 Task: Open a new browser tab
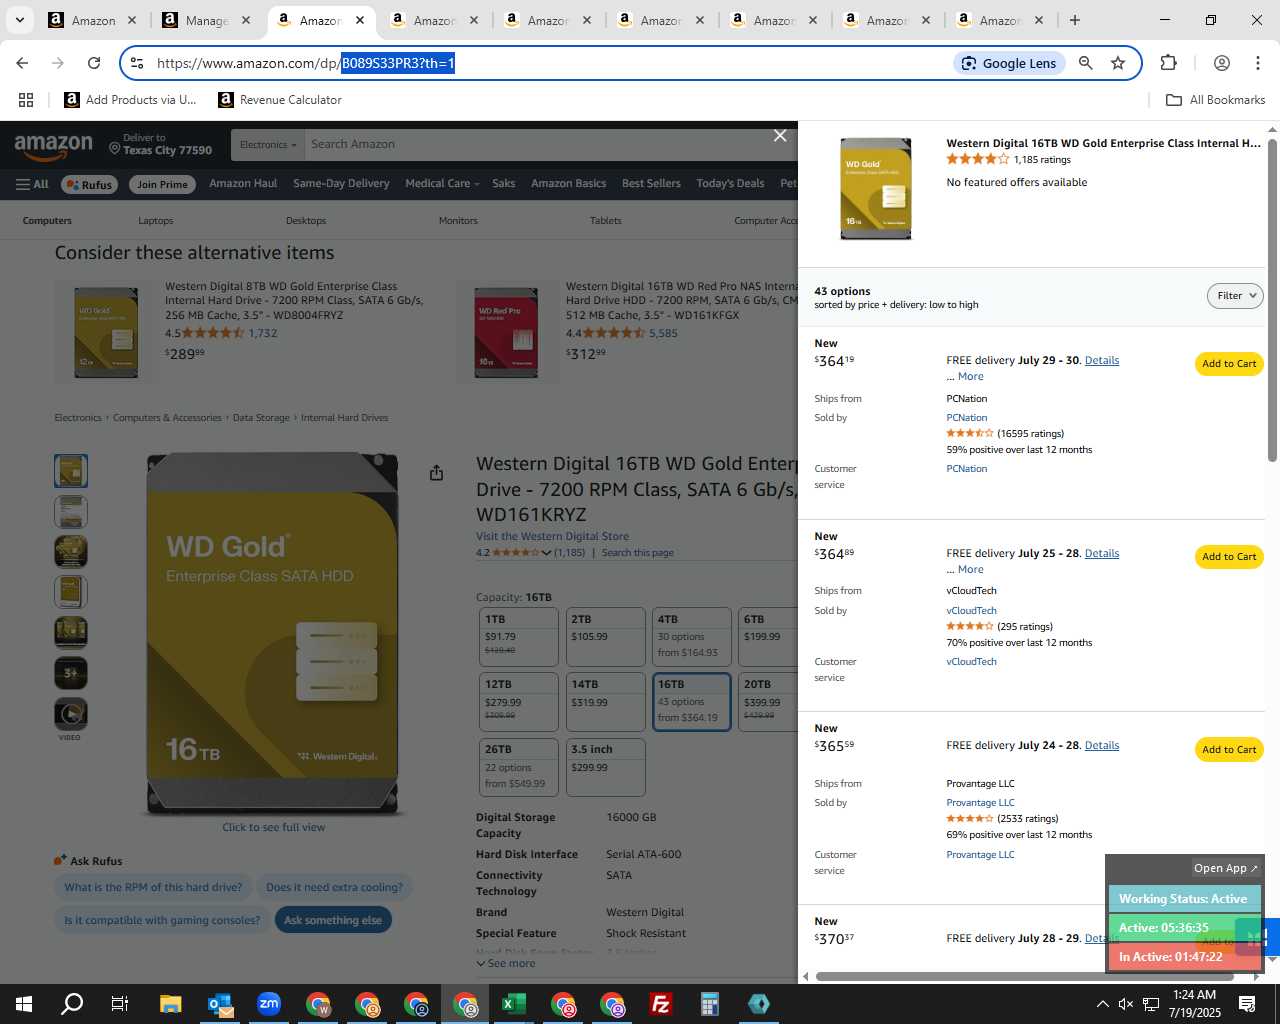[1075, 20]
